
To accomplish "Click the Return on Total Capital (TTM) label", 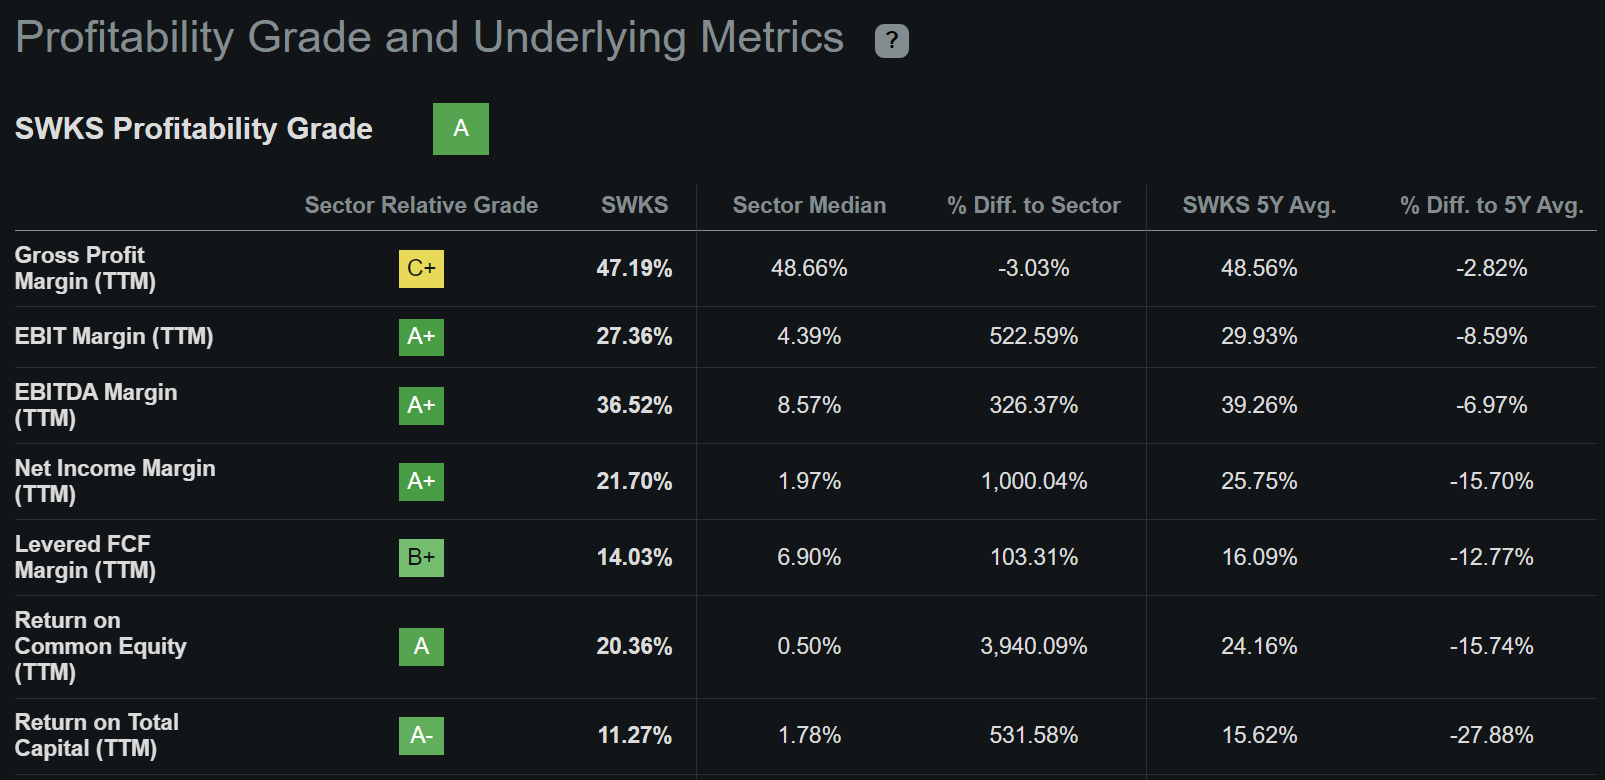I will coord(96,735).
